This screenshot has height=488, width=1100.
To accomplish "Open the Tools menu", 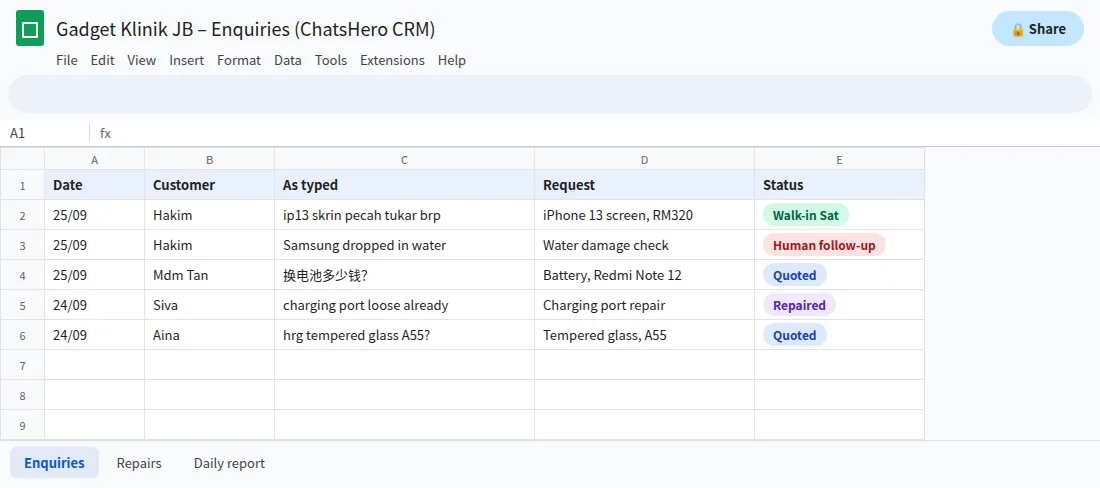I will click(331, 60).
